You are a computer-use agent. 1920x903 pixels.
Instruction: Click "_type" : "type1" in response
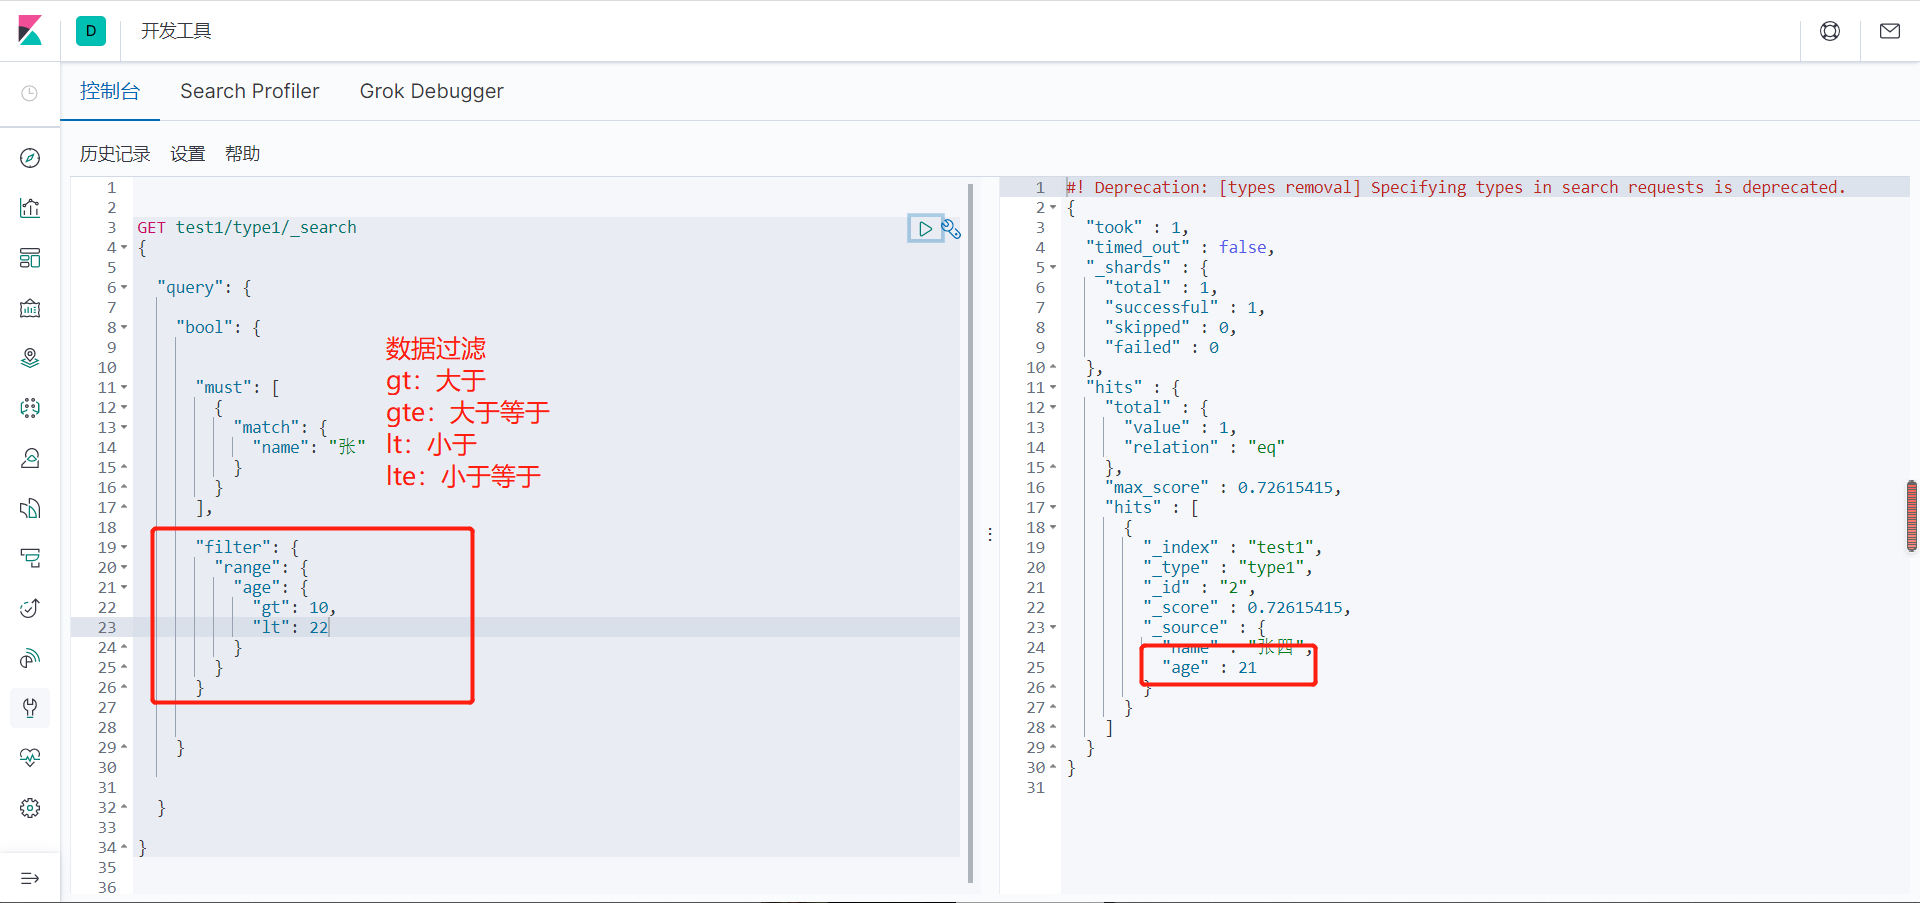click(x=1228, y=568)
